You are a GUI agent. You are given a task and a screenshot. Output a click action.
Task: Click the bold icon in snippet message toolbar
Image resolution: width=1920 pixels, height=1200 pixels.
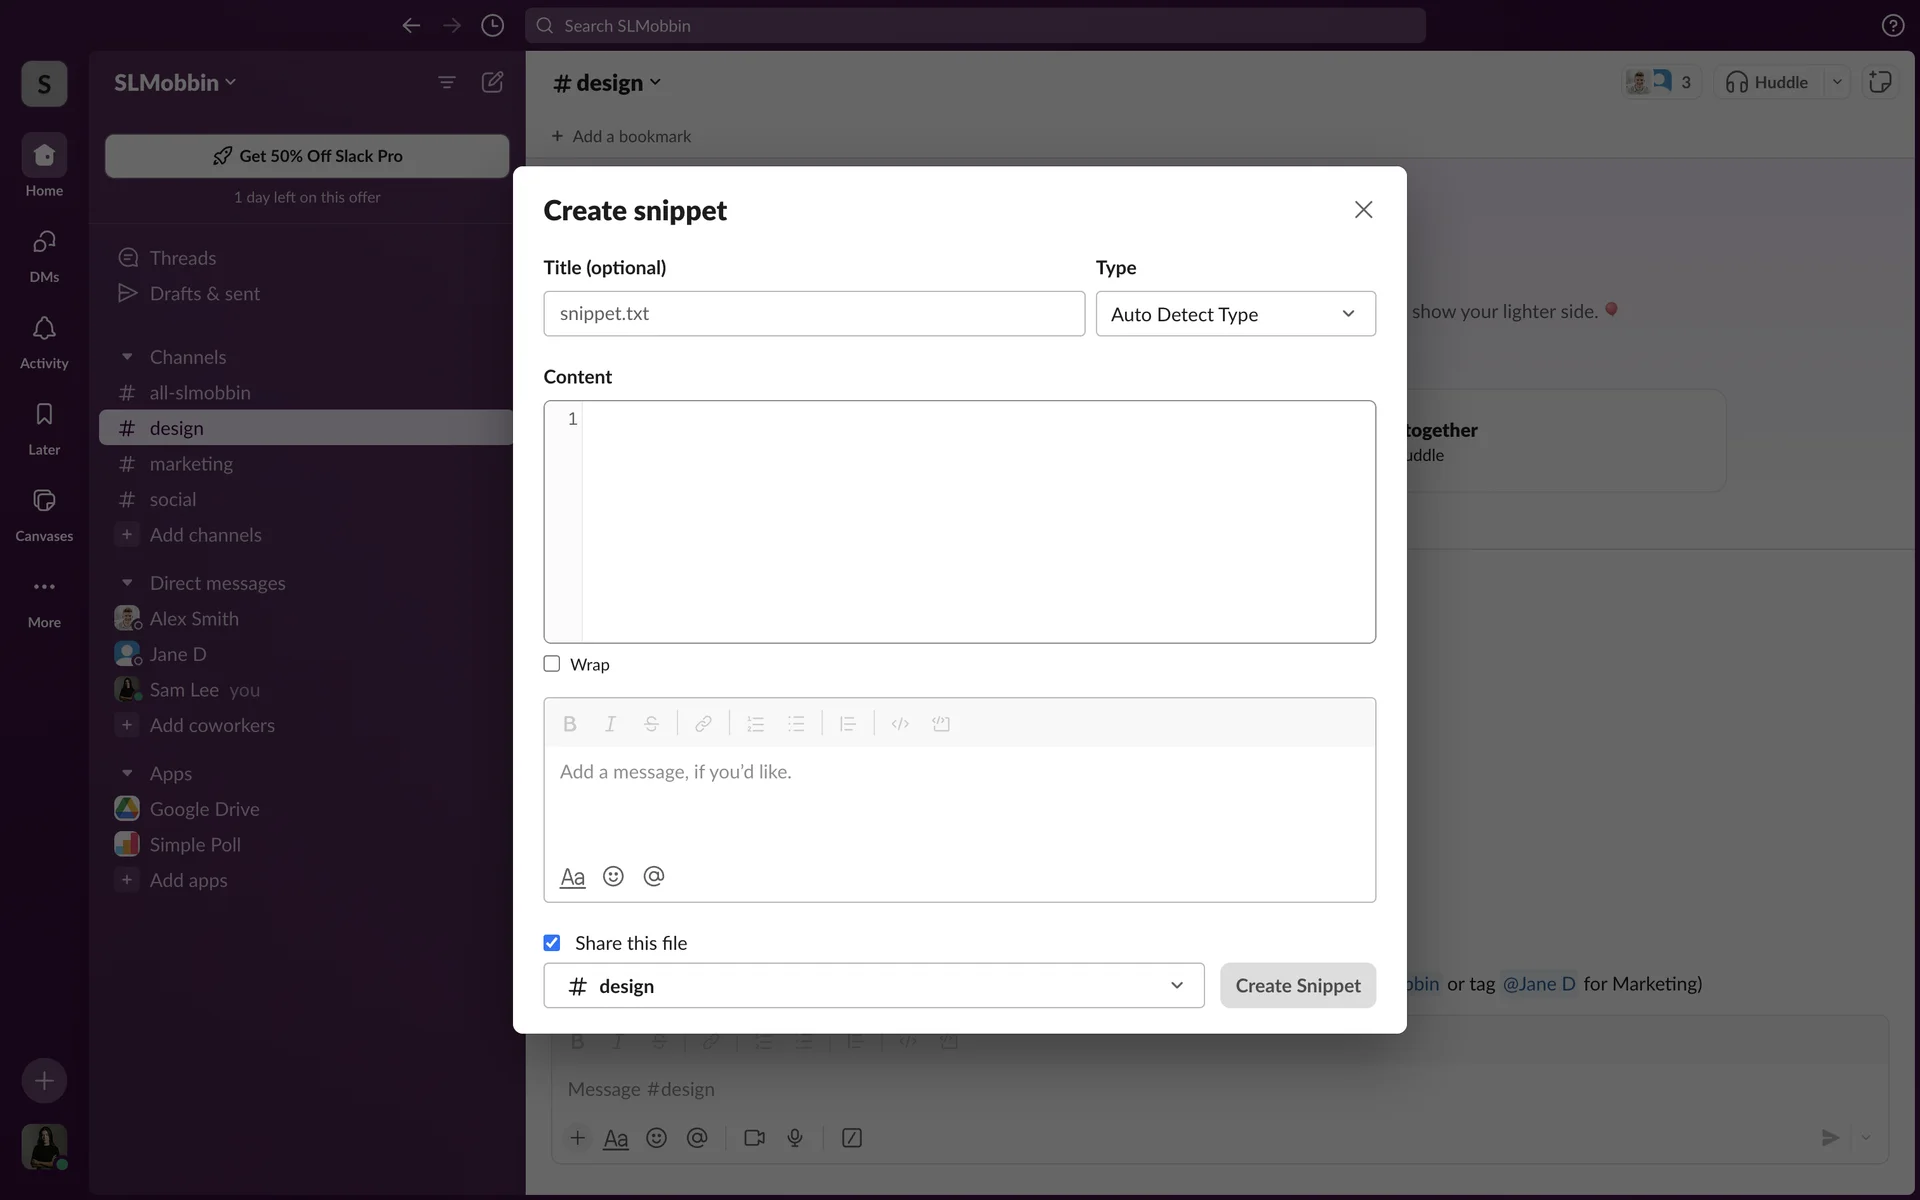pos(569,724)
